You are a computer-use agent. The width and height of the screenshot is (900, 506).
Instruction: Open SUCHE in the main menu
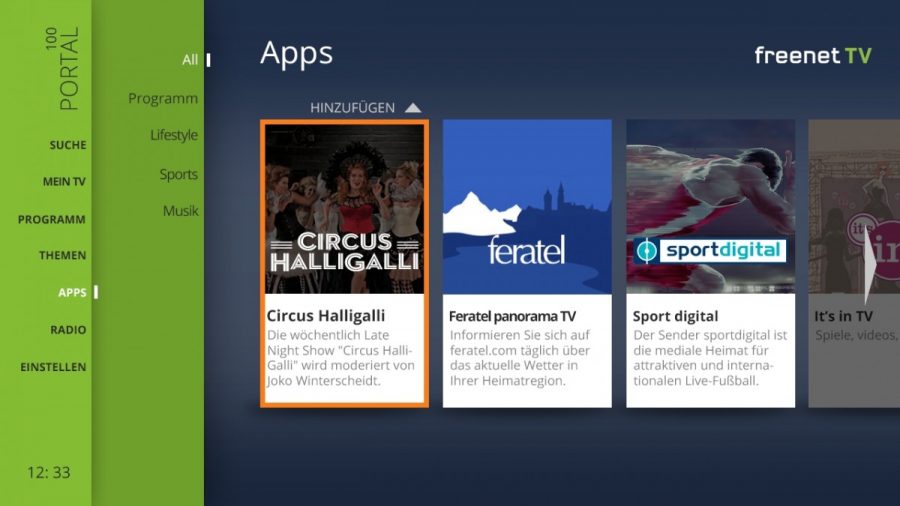(x=68, y=145)
